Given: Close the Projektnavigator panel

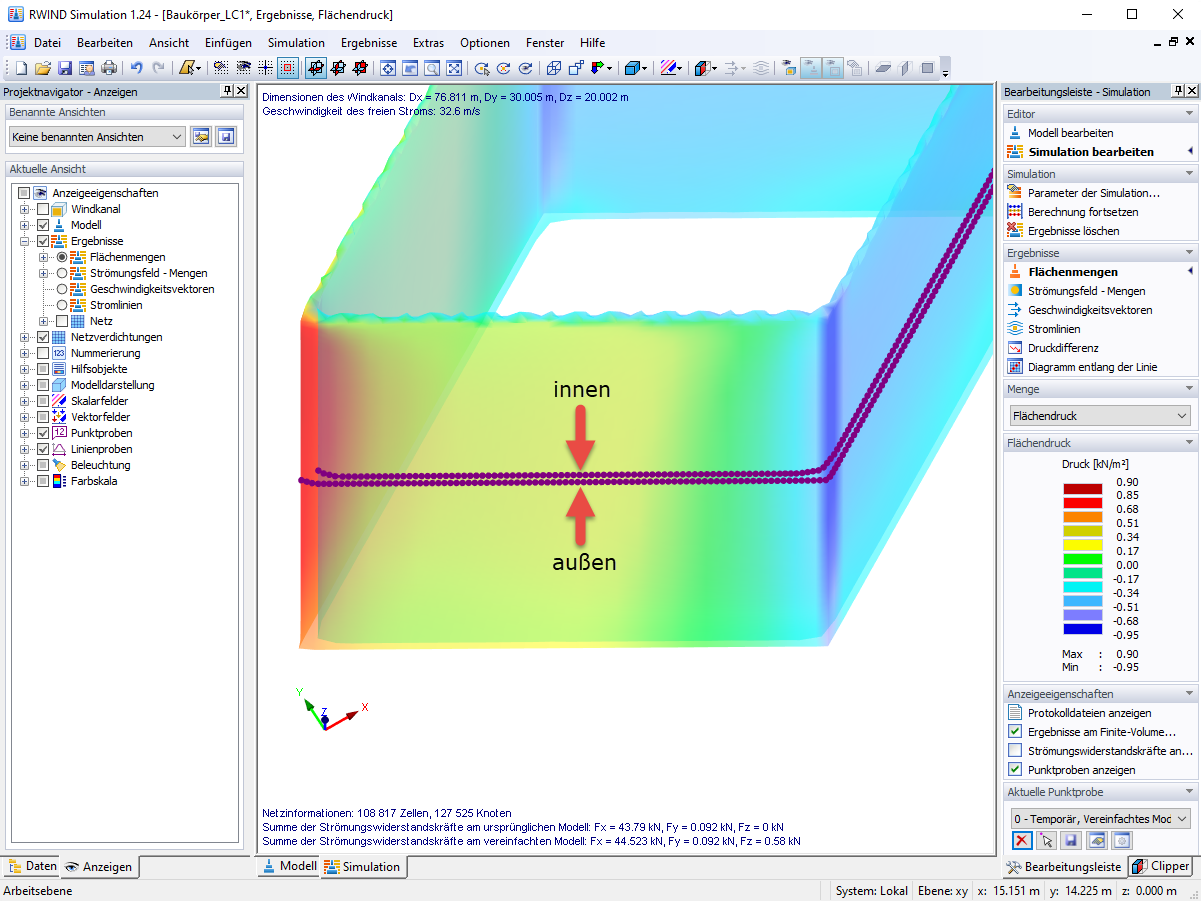Looking at the screenshot, I should coord(241,91).
